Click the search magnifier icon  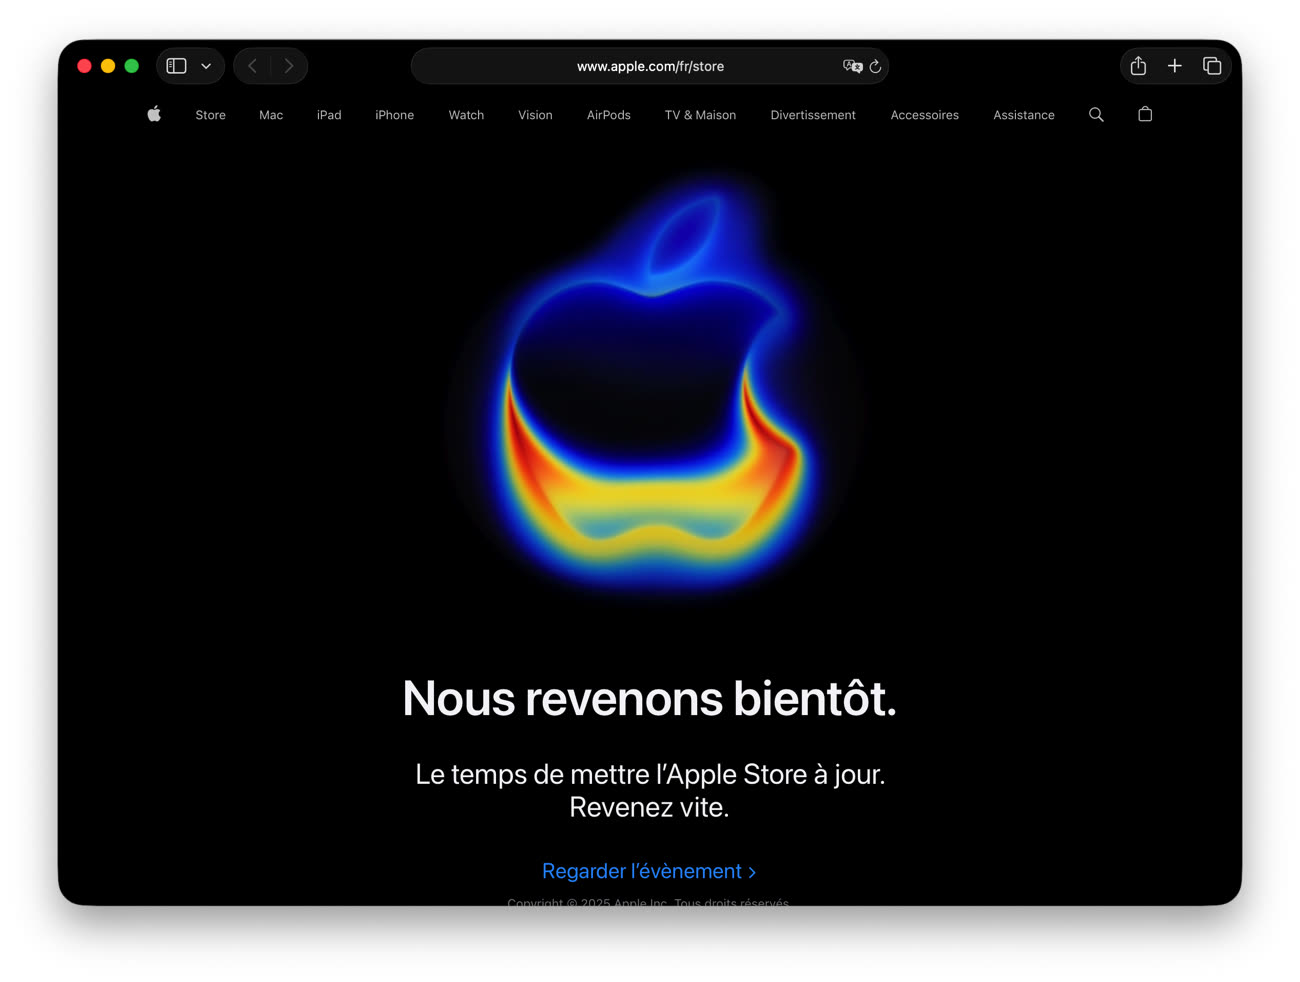(1096, 115)
